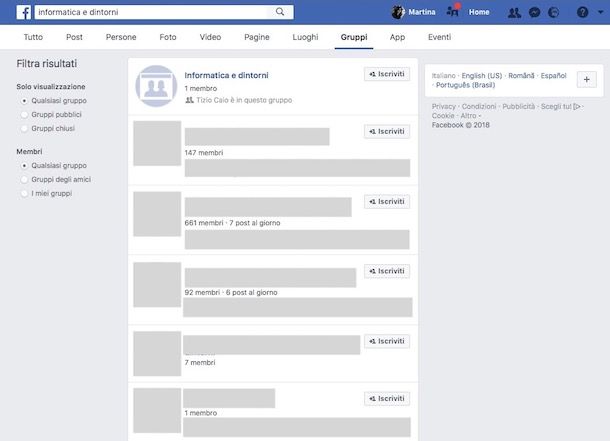This screenshot has height=441, width=610.
Task: Switch to the Persone tab
Action: click(121, 37)
